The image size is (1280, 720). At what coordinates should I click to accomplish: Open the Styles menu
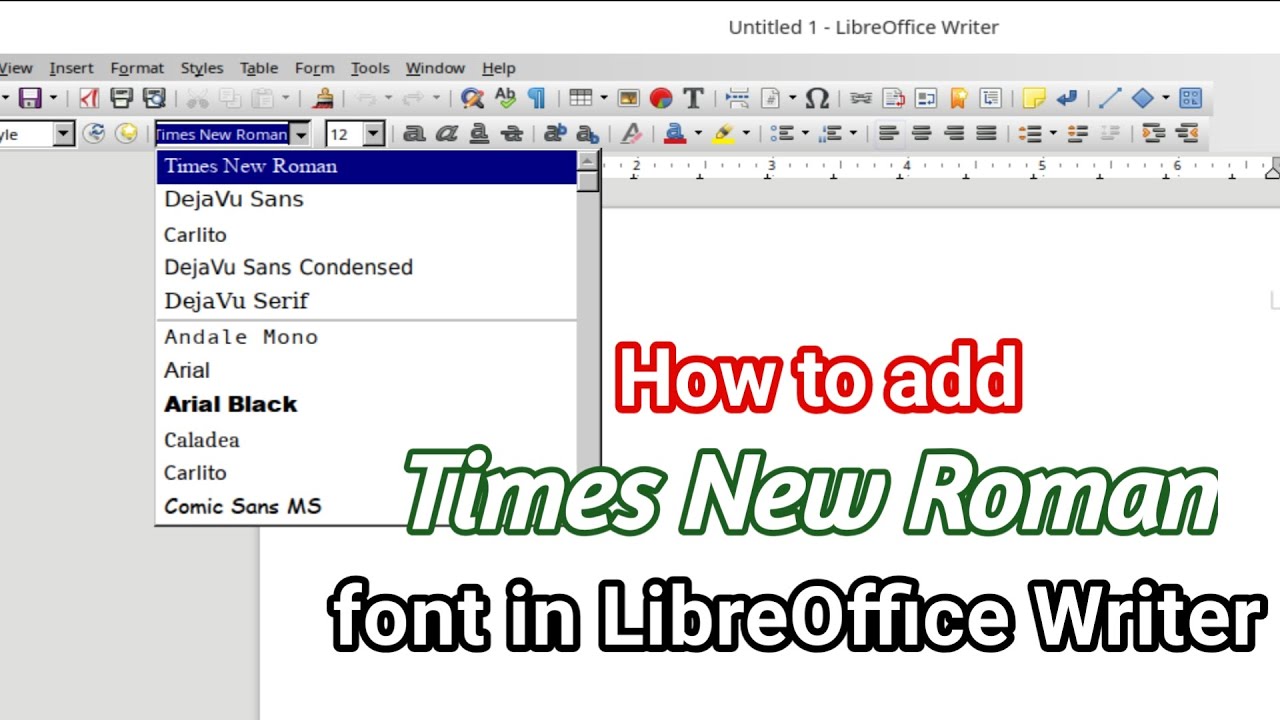(x=202, y=68)
